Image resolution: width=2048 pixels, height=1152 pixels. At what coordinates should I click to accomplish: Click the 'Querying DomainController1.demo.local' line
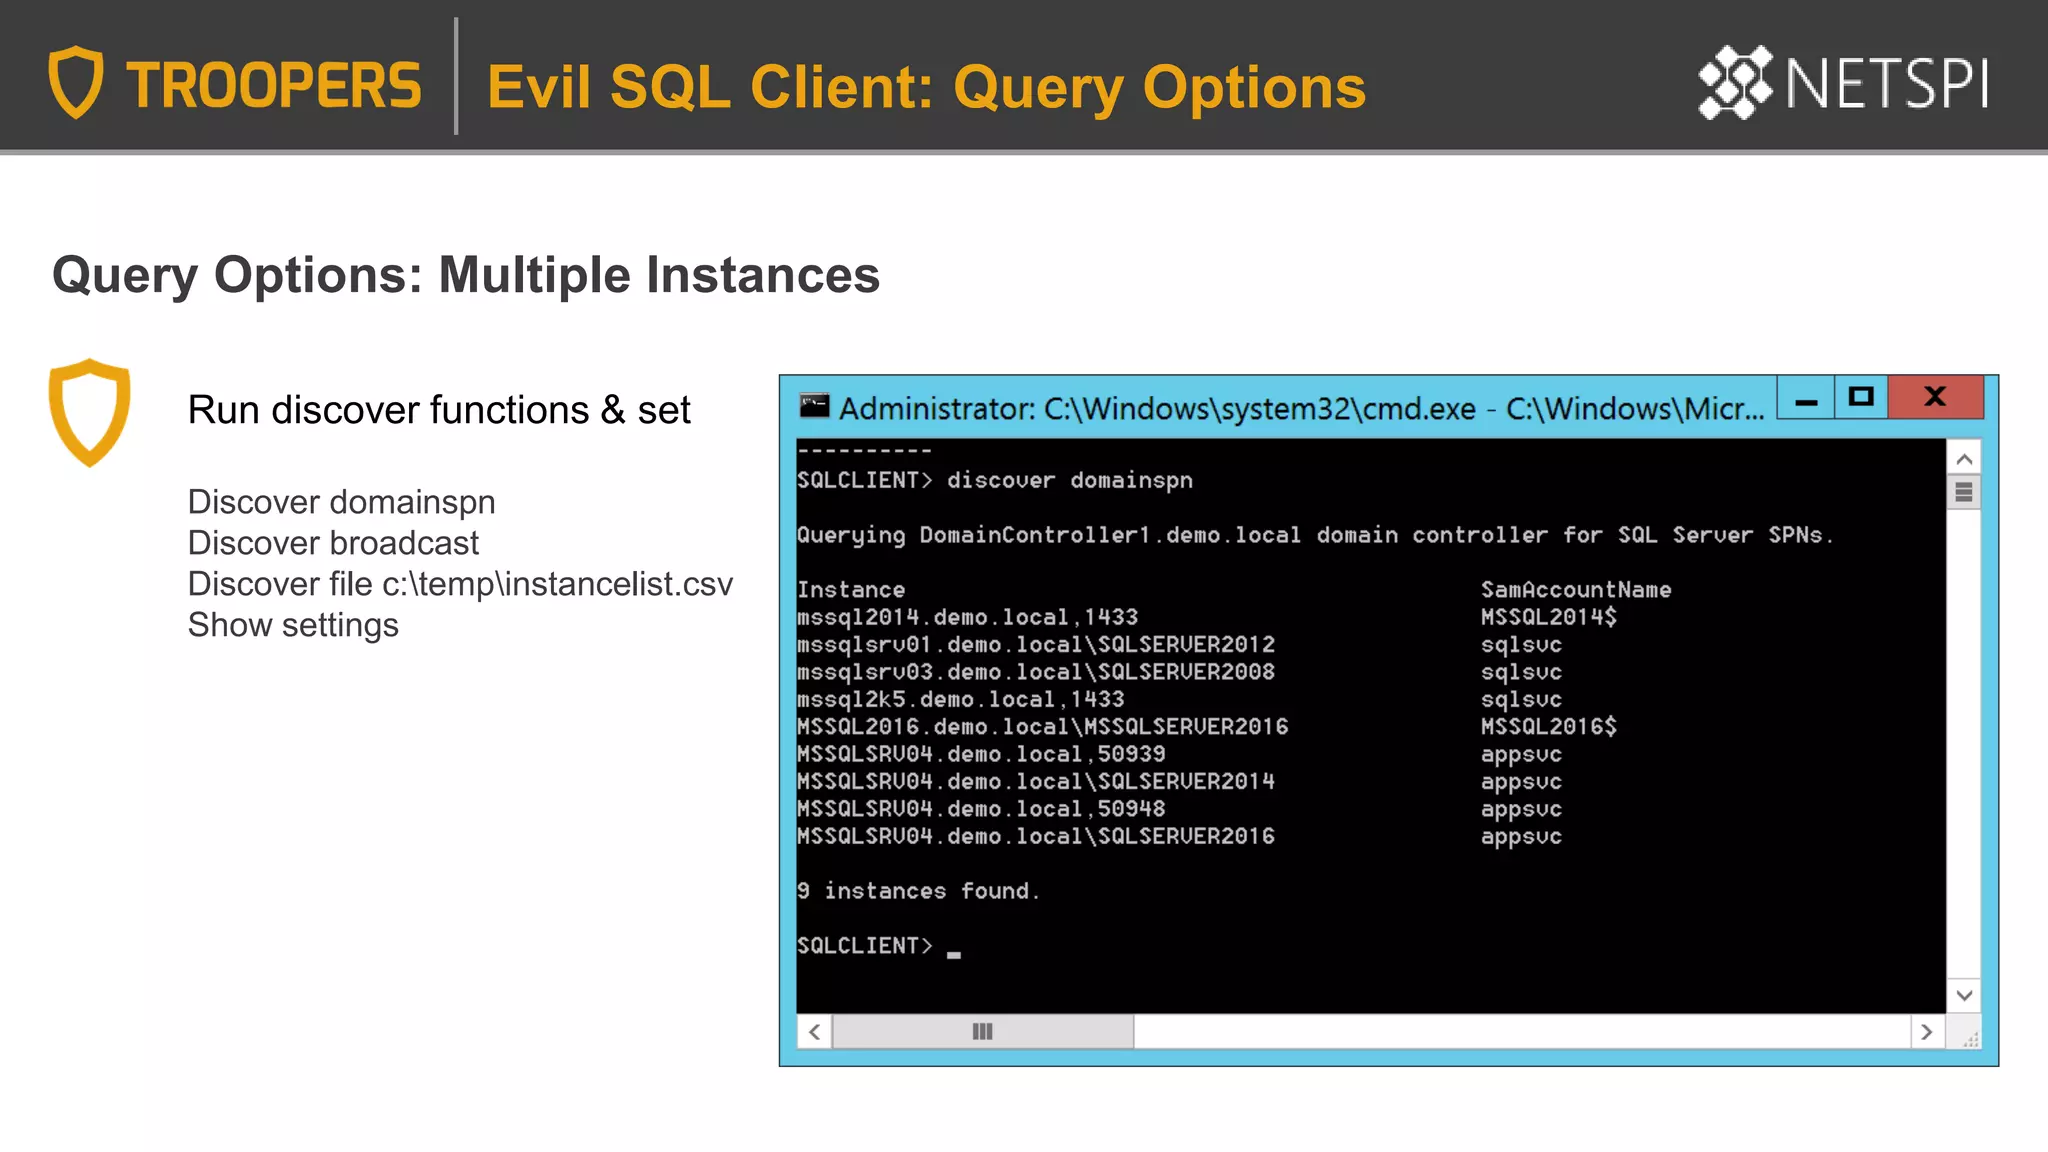coord(1316,535)
